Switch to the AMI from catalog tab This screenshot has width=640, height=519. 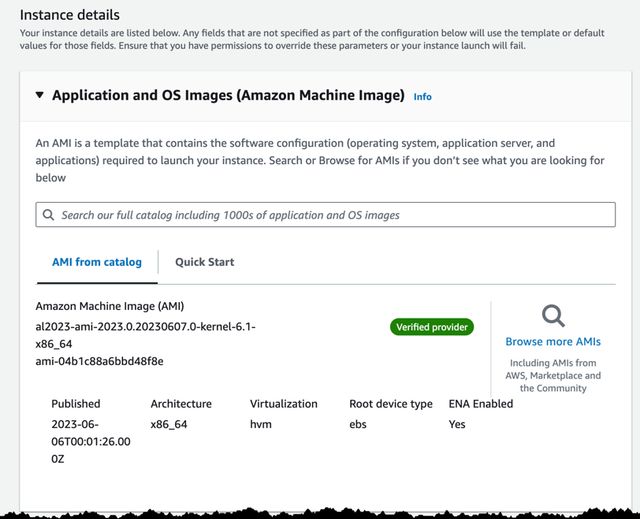(x=97, y=262)
